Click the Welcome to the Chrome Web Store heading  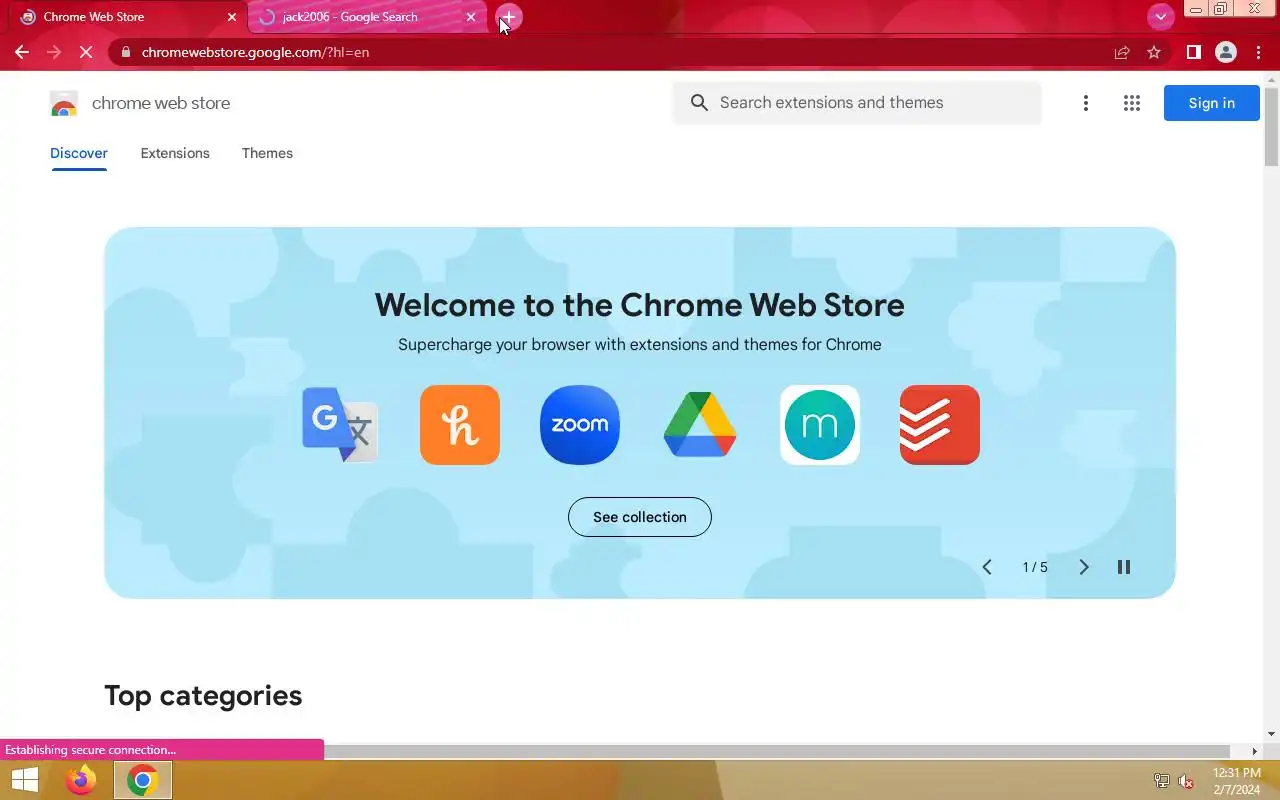(640, 305)
